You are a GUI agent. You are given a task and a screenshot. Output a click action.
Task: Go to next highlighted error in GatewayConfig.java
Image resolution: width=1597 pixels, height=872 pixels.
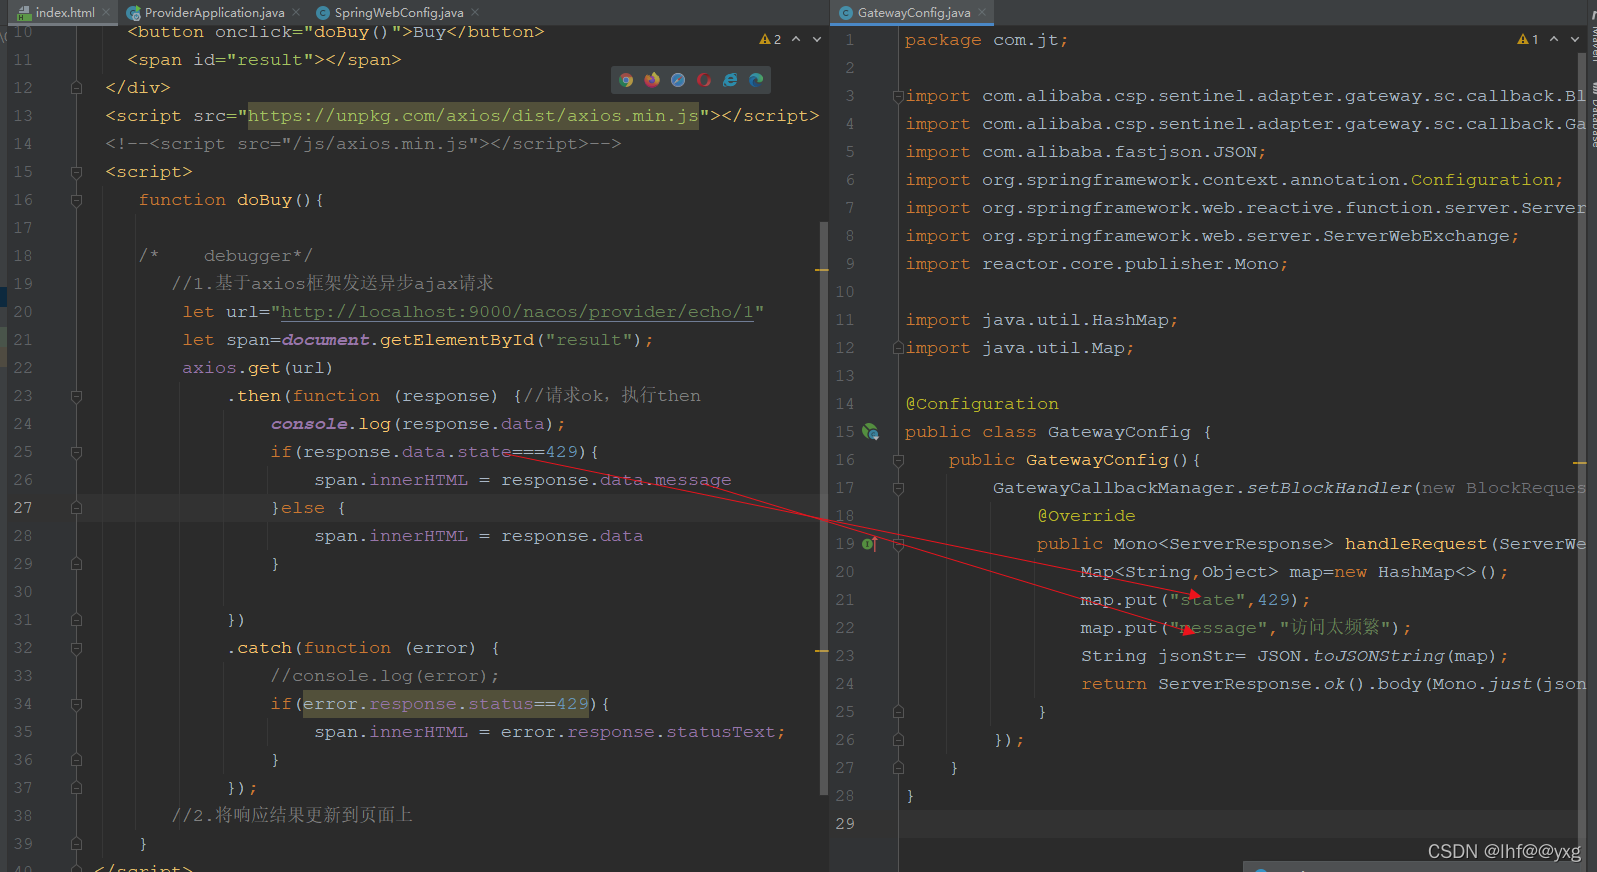point(1575,39)
